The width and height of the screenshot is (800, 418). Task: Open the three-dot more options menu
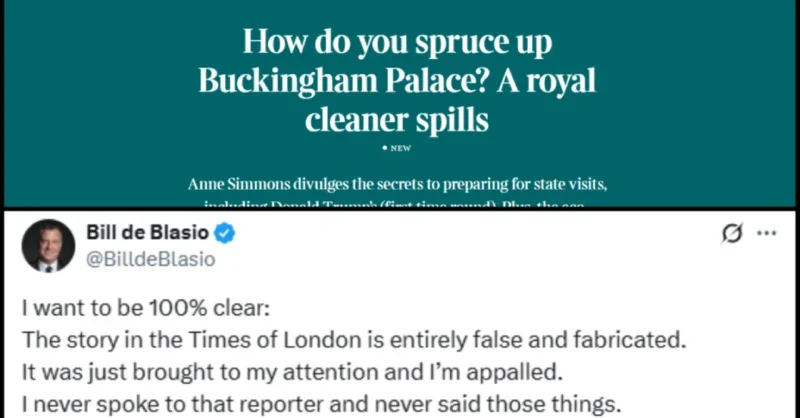coord(766,235)
